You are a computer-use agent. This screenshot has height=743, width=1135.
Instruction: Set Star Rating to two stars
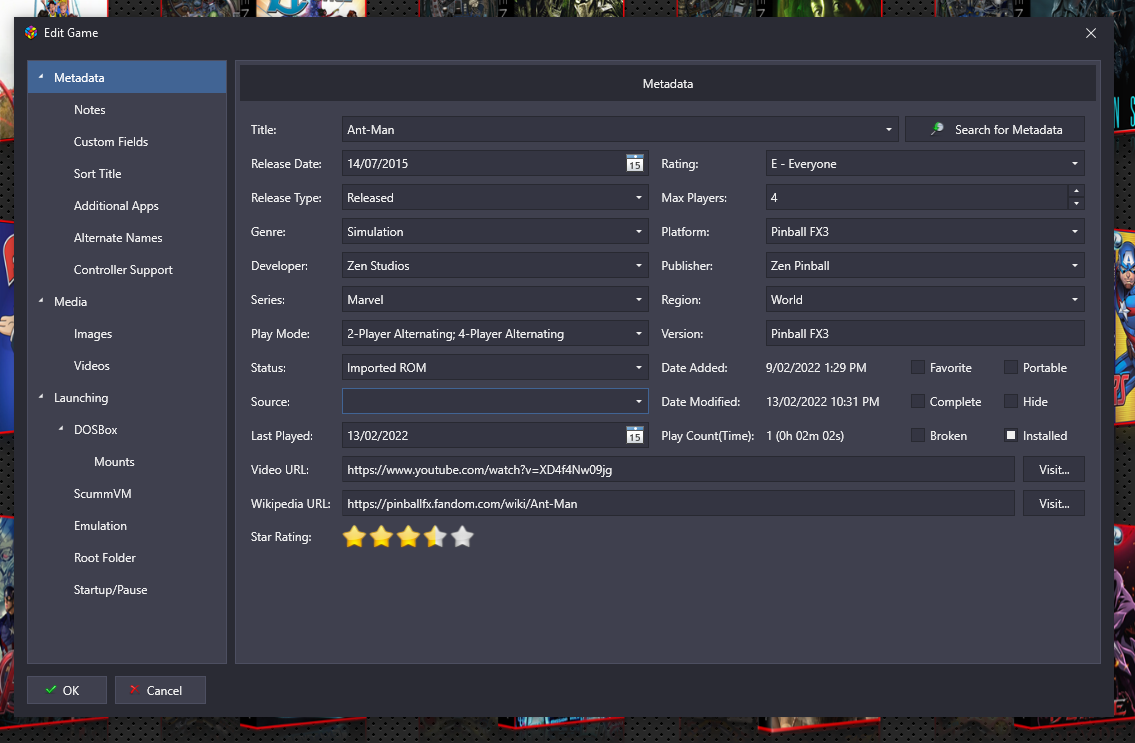point(381,537)
